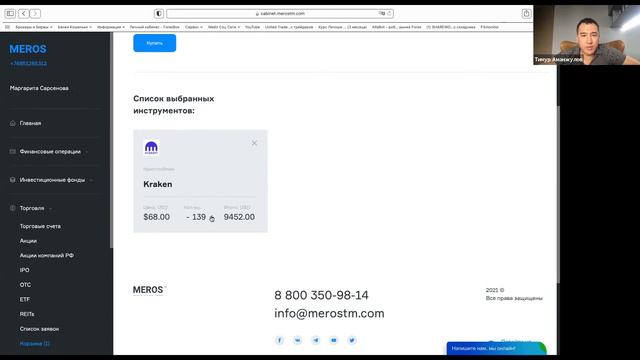The image size is (640, 360).
Task: Click the translate icon in the address bar
Action: pos(382,13)
